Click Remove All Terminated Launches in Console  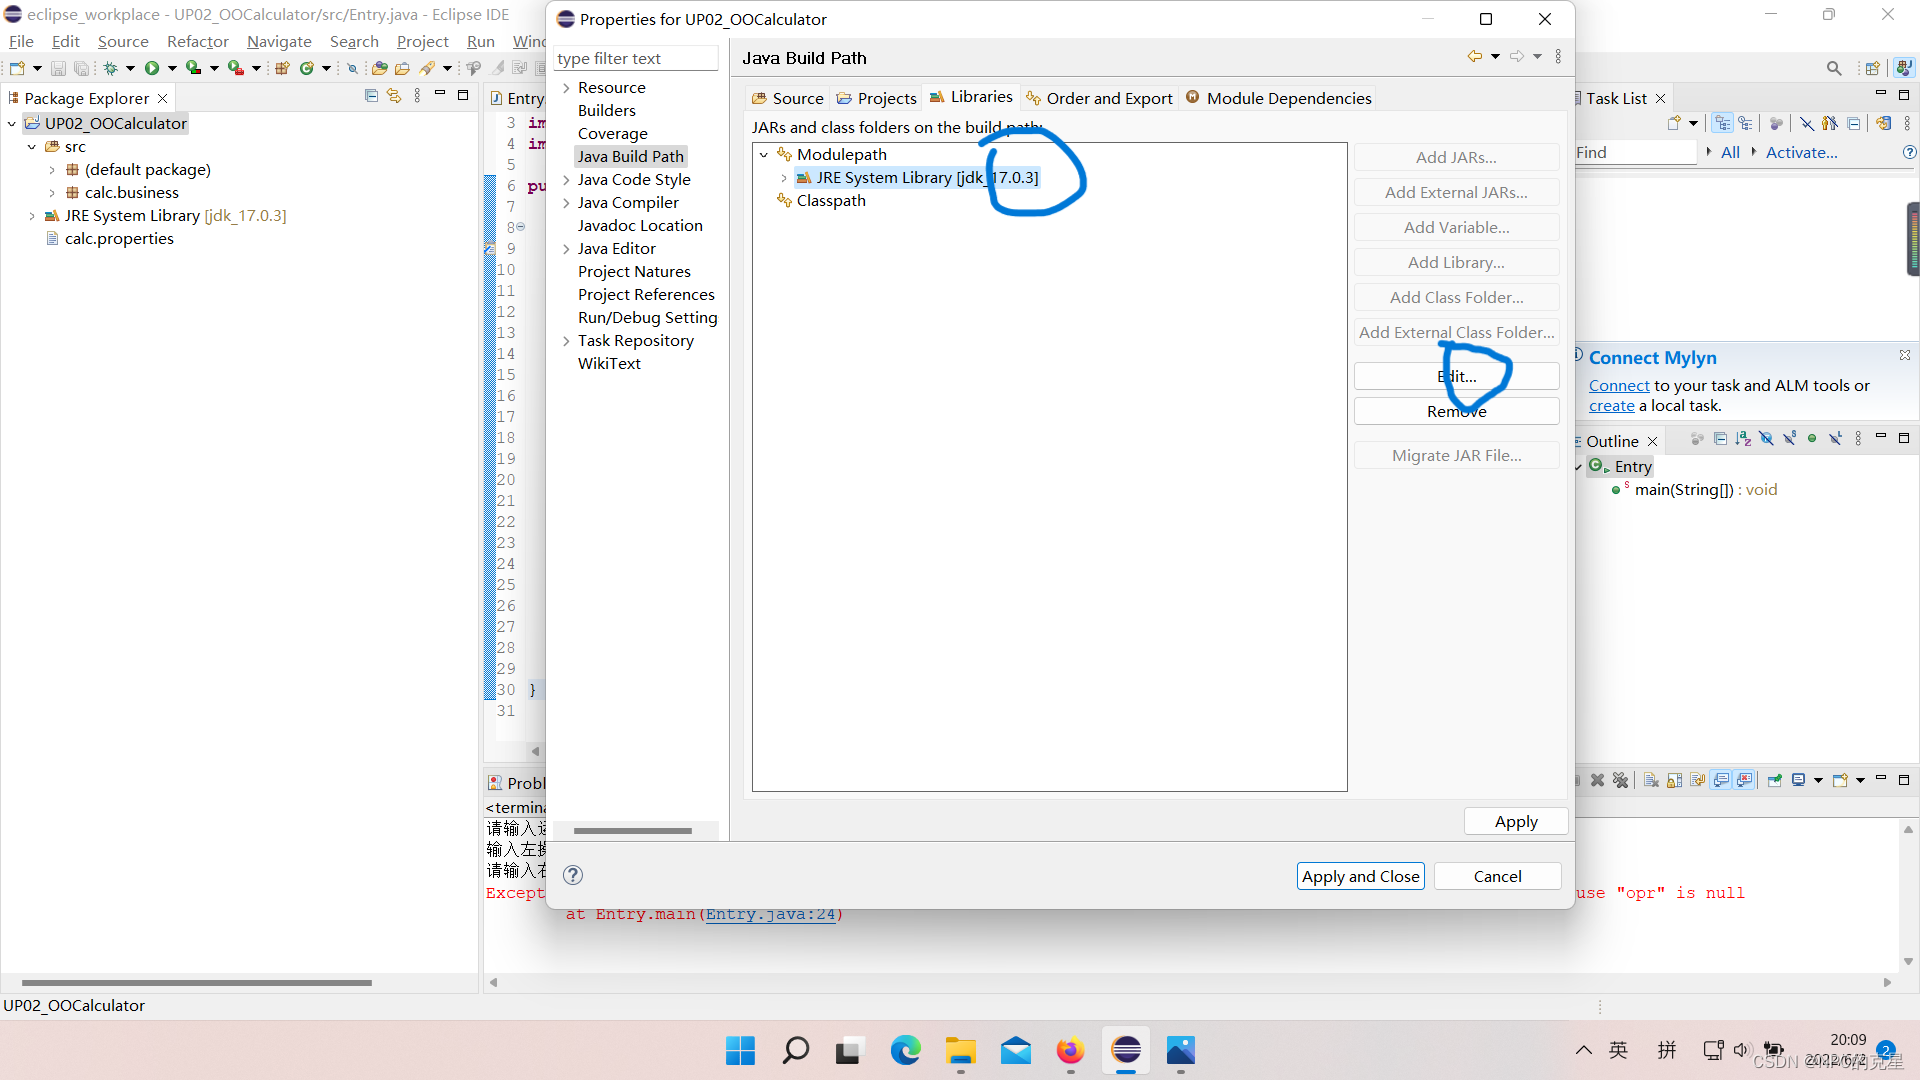[x=1621, y=780]
